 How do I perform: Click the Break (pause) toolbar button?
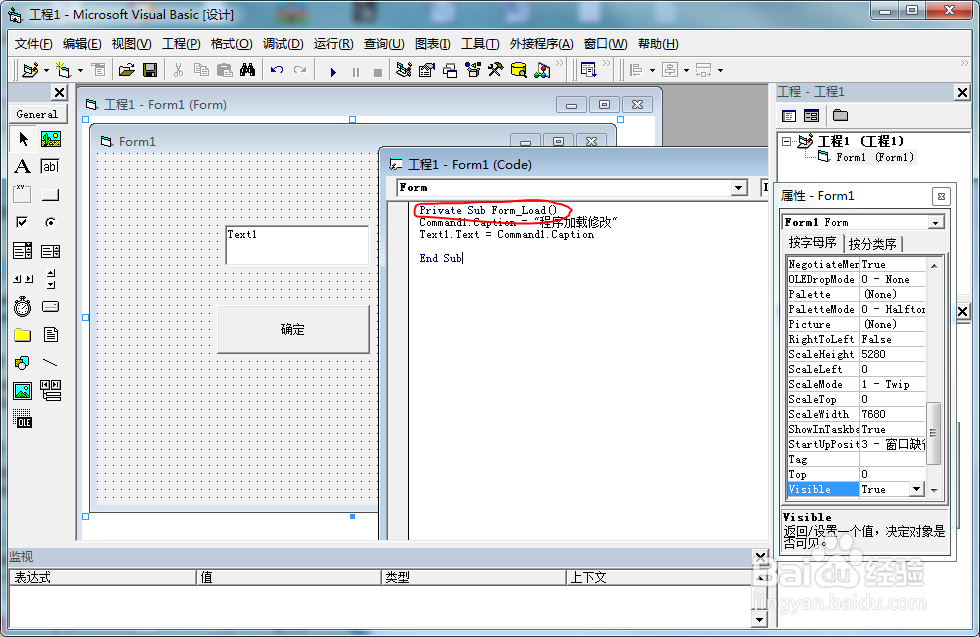(356, 72)
